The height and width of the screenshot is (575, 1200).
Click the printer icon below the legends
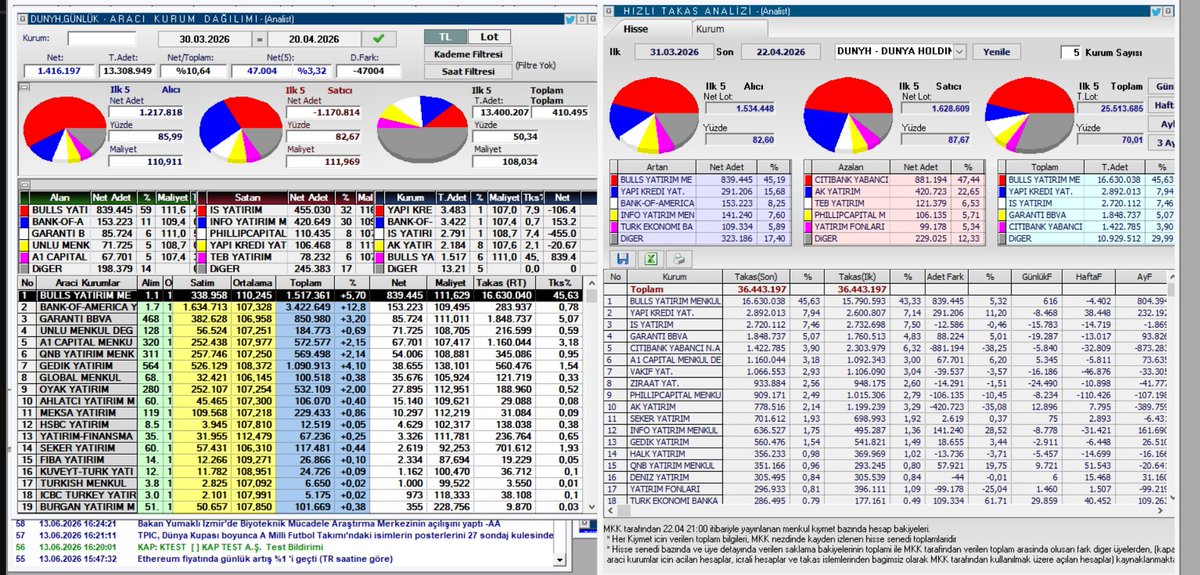(678, 258)
